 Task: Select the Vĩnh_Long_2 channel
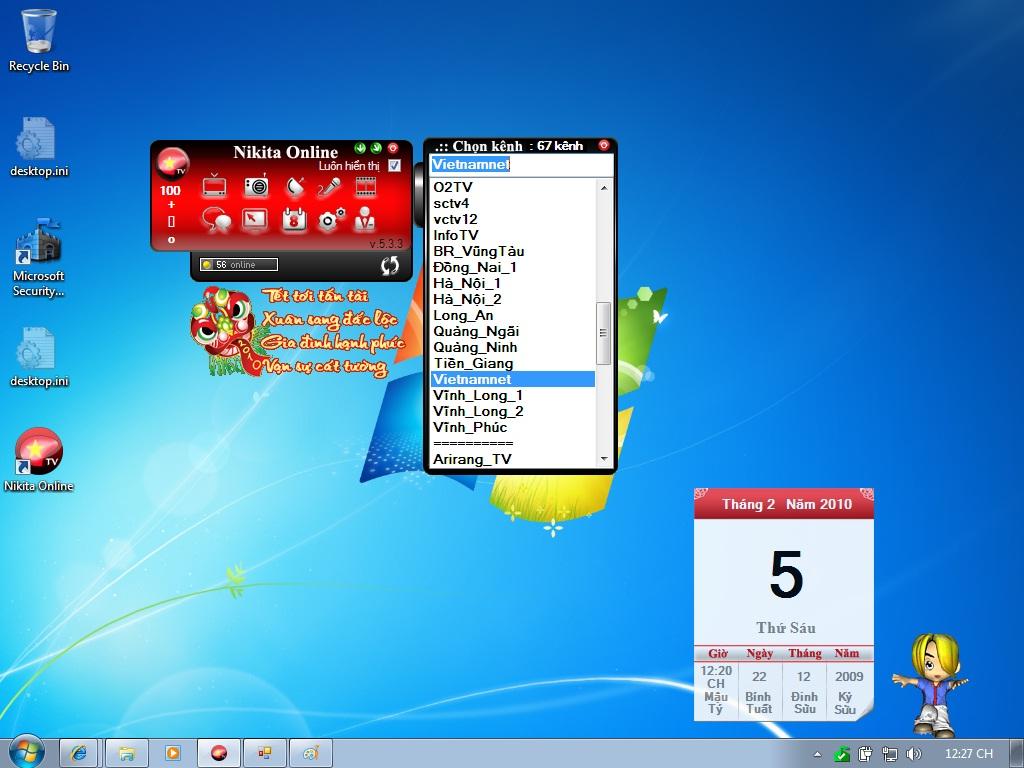513,411
